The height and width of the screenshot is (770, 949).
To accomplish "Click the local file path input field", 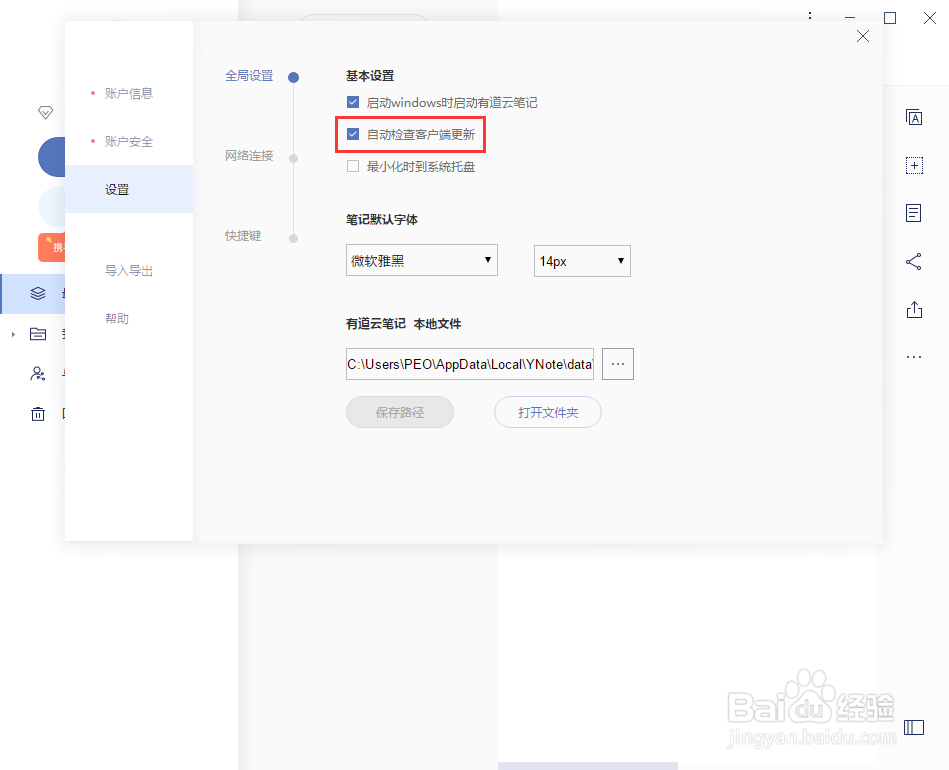I will point(470,364).
